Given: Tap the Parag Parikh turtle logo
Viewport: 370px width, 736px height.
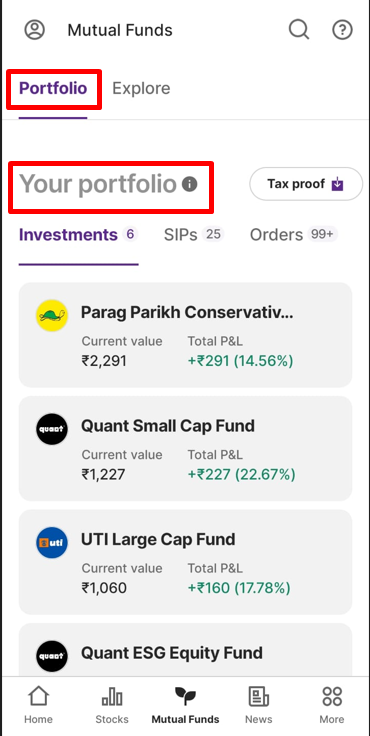Looking at the screenshot, I should (x=52, y=316).
